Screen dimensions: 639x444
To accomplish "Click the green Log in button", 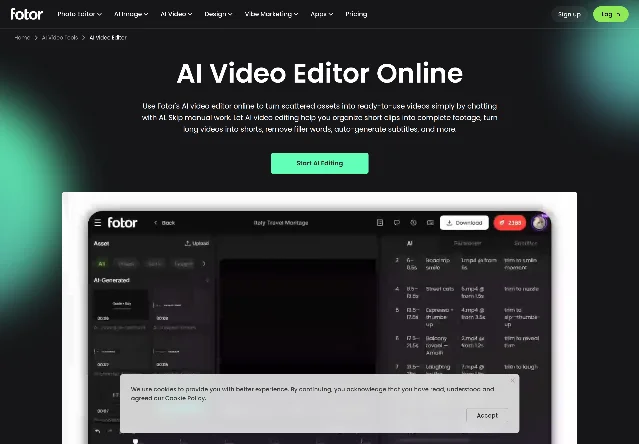I will 610,14.
